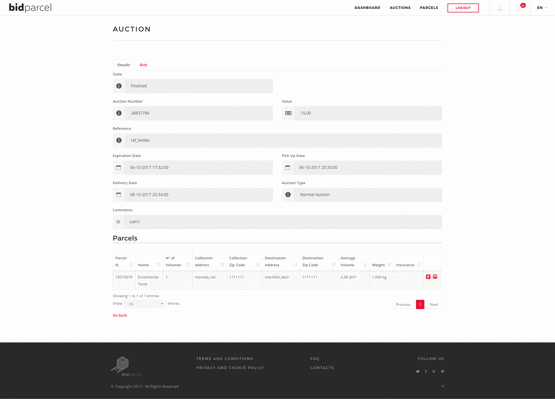
Task: Open the EN language dropdown
Action: pos(542,8)
